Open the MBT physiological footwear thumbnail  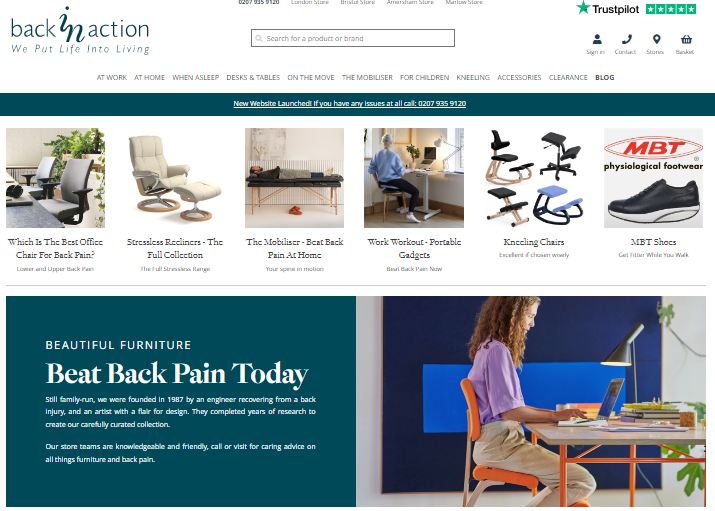click(x=653, y=178)
